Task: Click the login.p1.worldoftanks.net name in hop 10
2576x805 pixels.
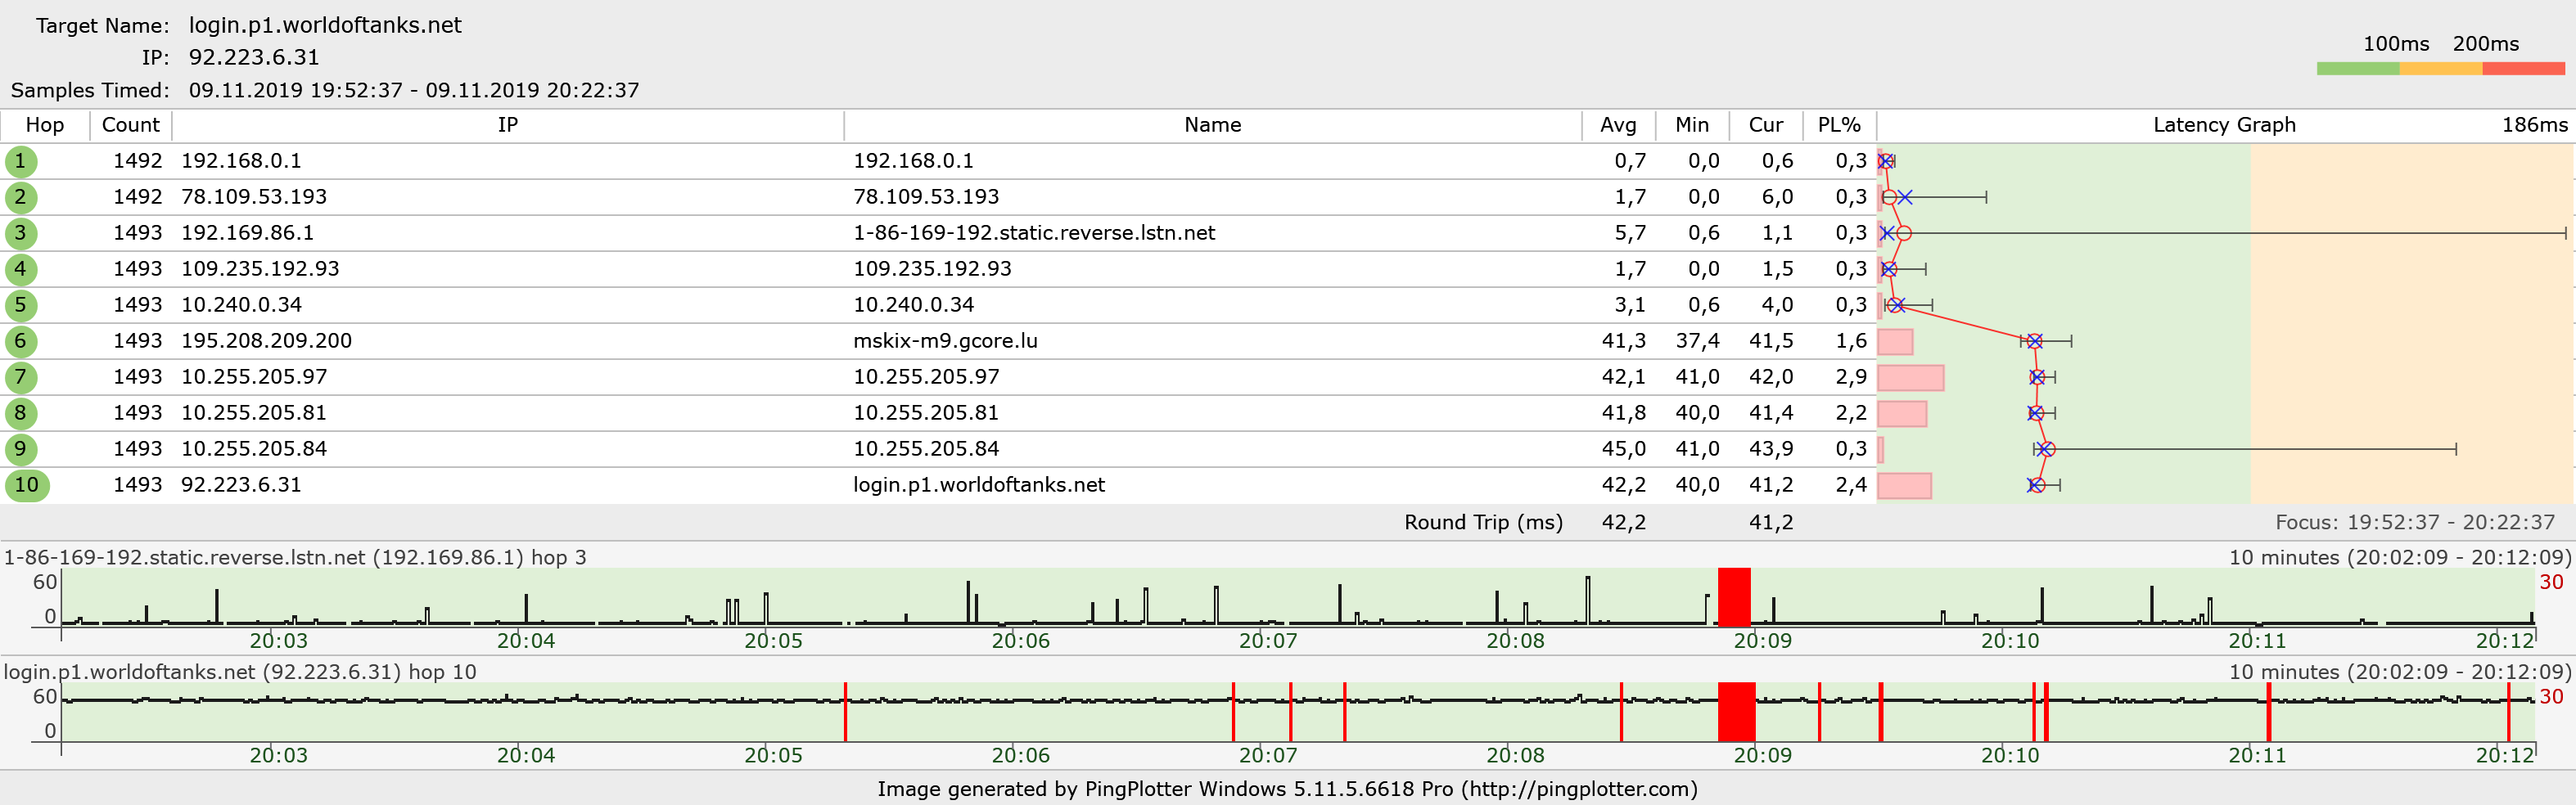Action: coord(978,485)
